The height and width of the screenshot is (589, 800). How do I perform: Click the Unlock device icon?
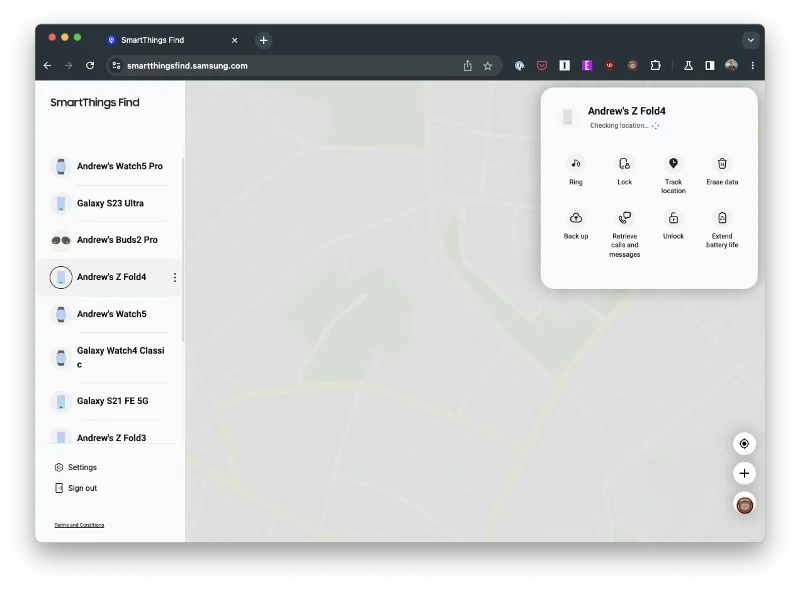673,217
